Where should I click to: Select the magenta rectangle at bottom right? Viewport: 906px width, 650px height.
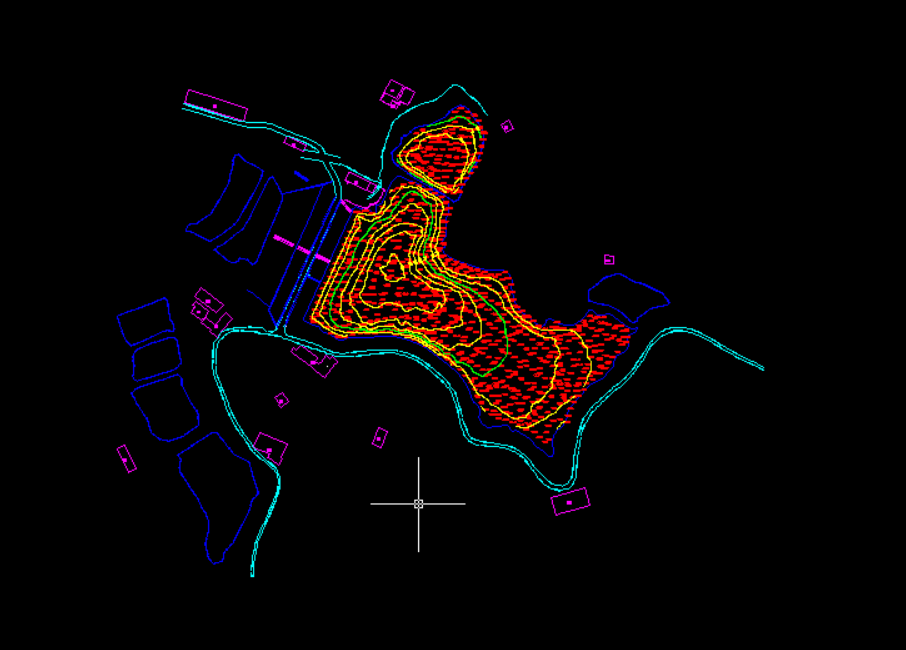click(x=570, y=502)
